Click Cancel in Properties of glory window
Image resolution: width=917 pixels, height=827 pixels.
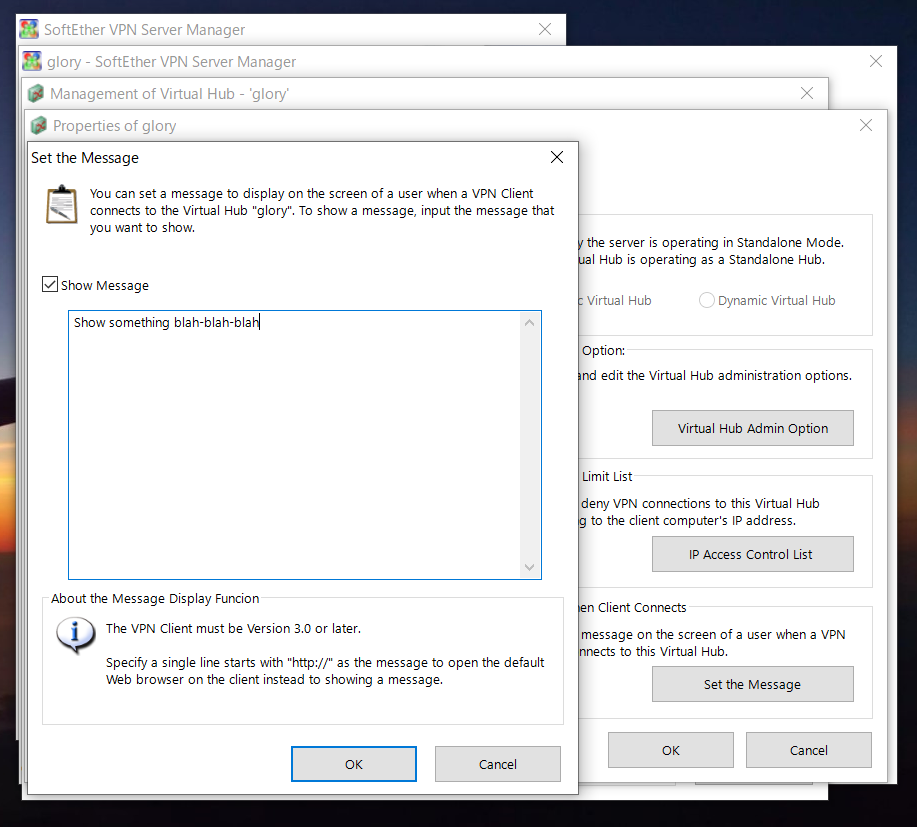click(x=809, y=750)
